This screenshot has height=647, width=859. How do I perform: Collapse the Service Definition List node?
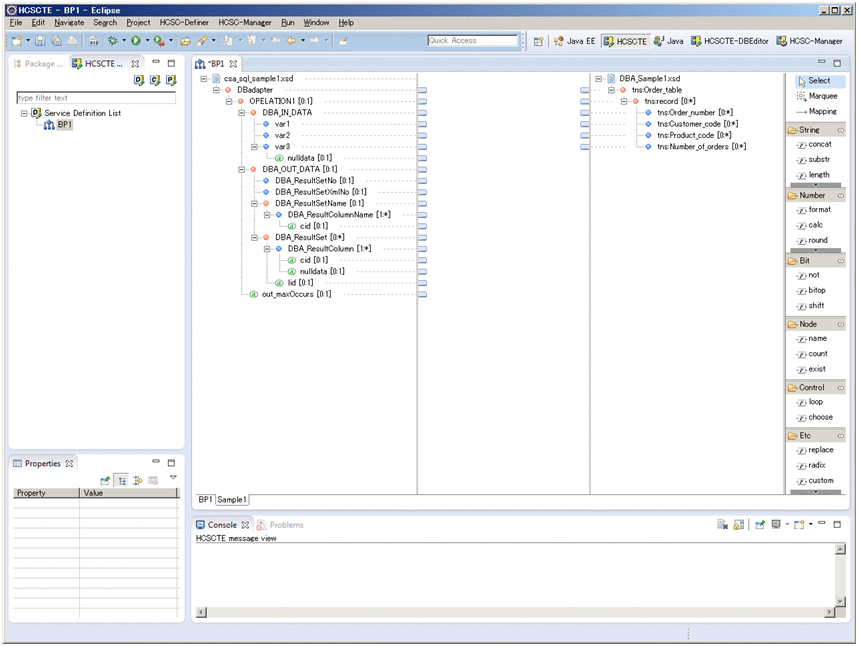[23, 113]
